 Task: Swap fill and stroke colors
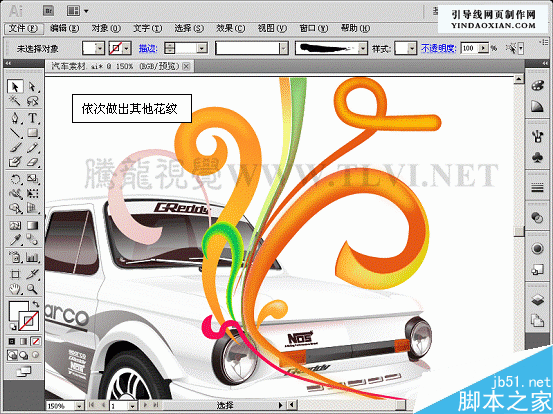[x=36, y=304]
